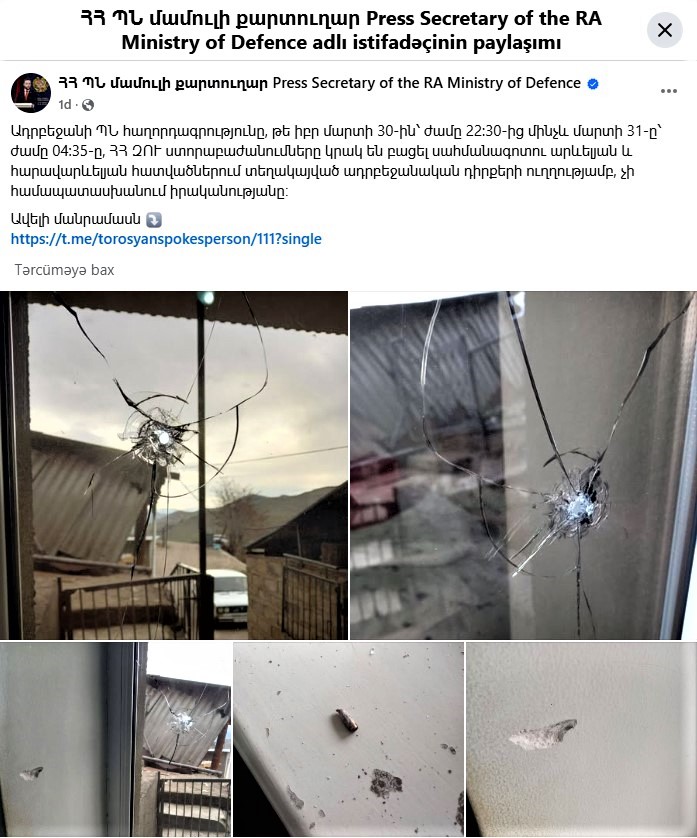This screenshot has height=838, width=697.
Task: Click the dialog header title text
Action: click(x=341, y=30)
